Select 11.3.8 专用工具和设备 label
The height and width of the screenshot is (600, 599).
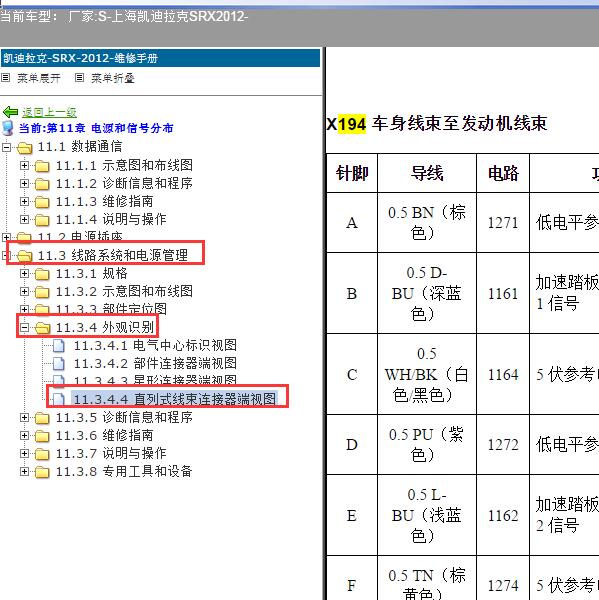pos(124,471)
